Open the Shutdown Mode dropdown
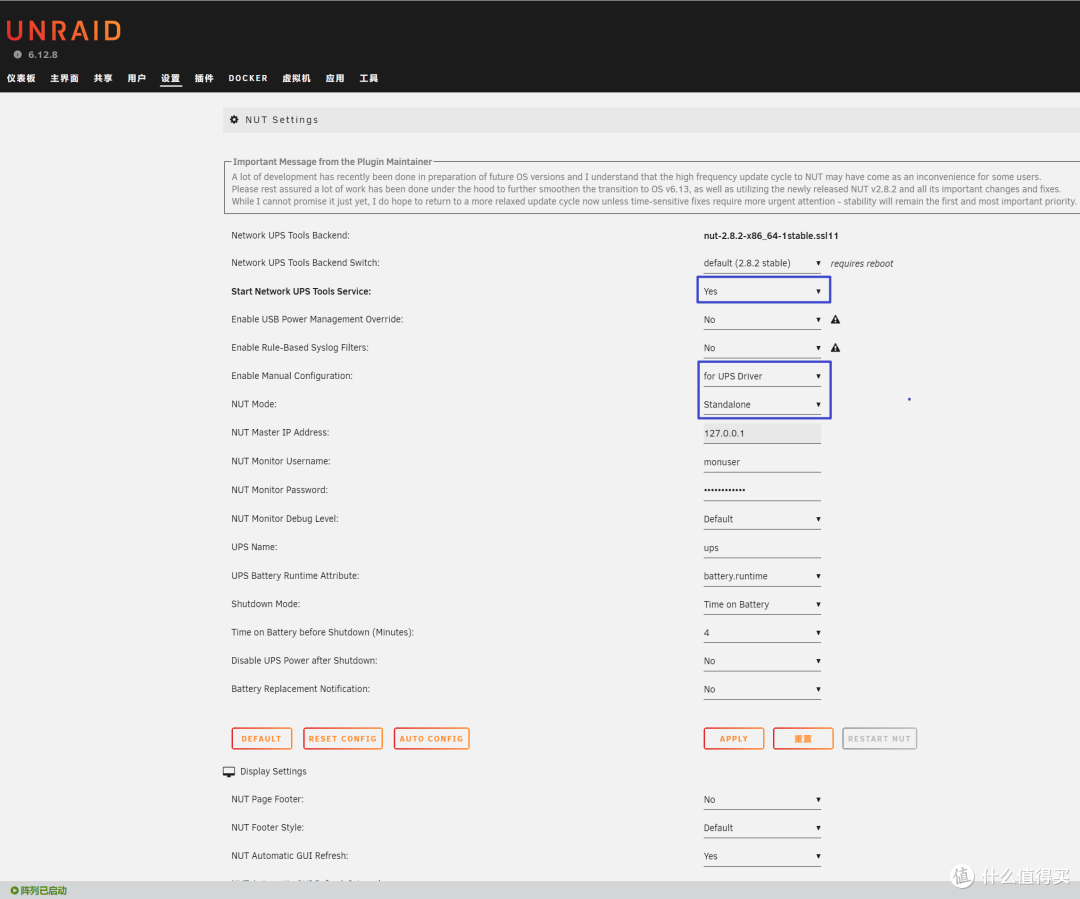 tap(762, 605)
